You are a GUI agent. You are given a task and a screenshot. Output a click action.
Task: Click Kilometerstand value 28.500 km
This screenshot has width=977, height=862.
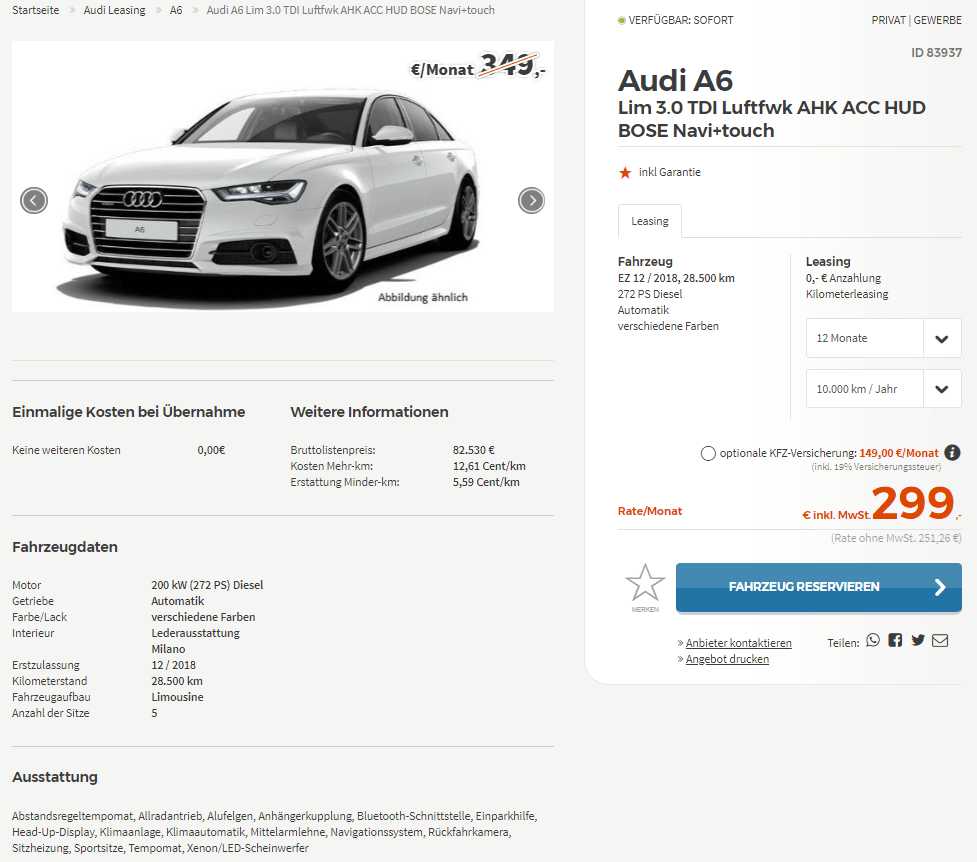(x=177, y=681)
